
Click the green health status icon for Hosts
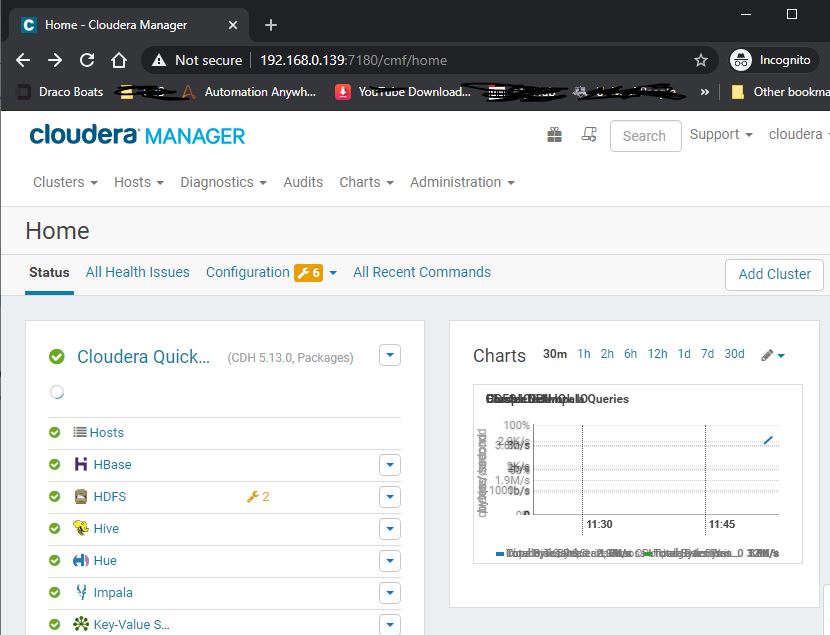point(55,432)
